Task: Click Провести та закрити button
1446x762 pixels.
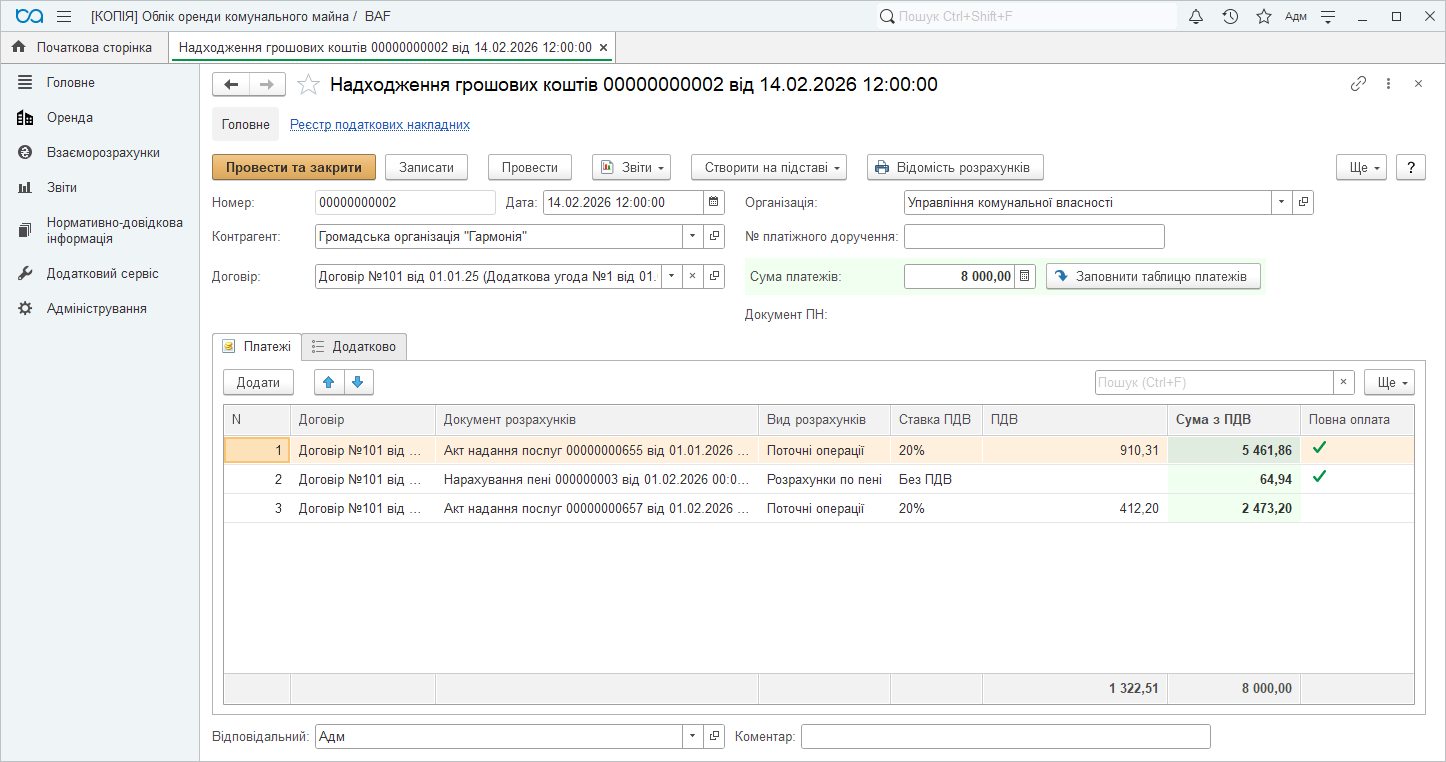Action: pyautogui.click(x=293, y=167)
